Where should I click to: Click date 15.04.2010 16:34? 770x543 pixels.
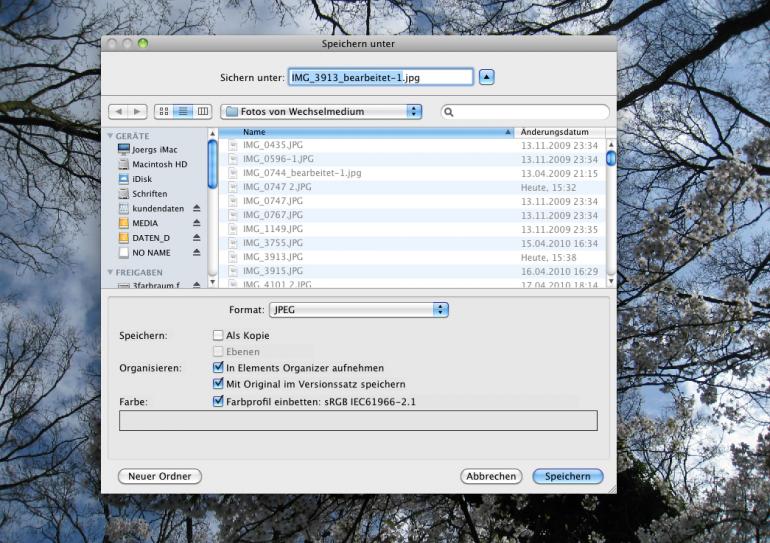coord(559,244)
